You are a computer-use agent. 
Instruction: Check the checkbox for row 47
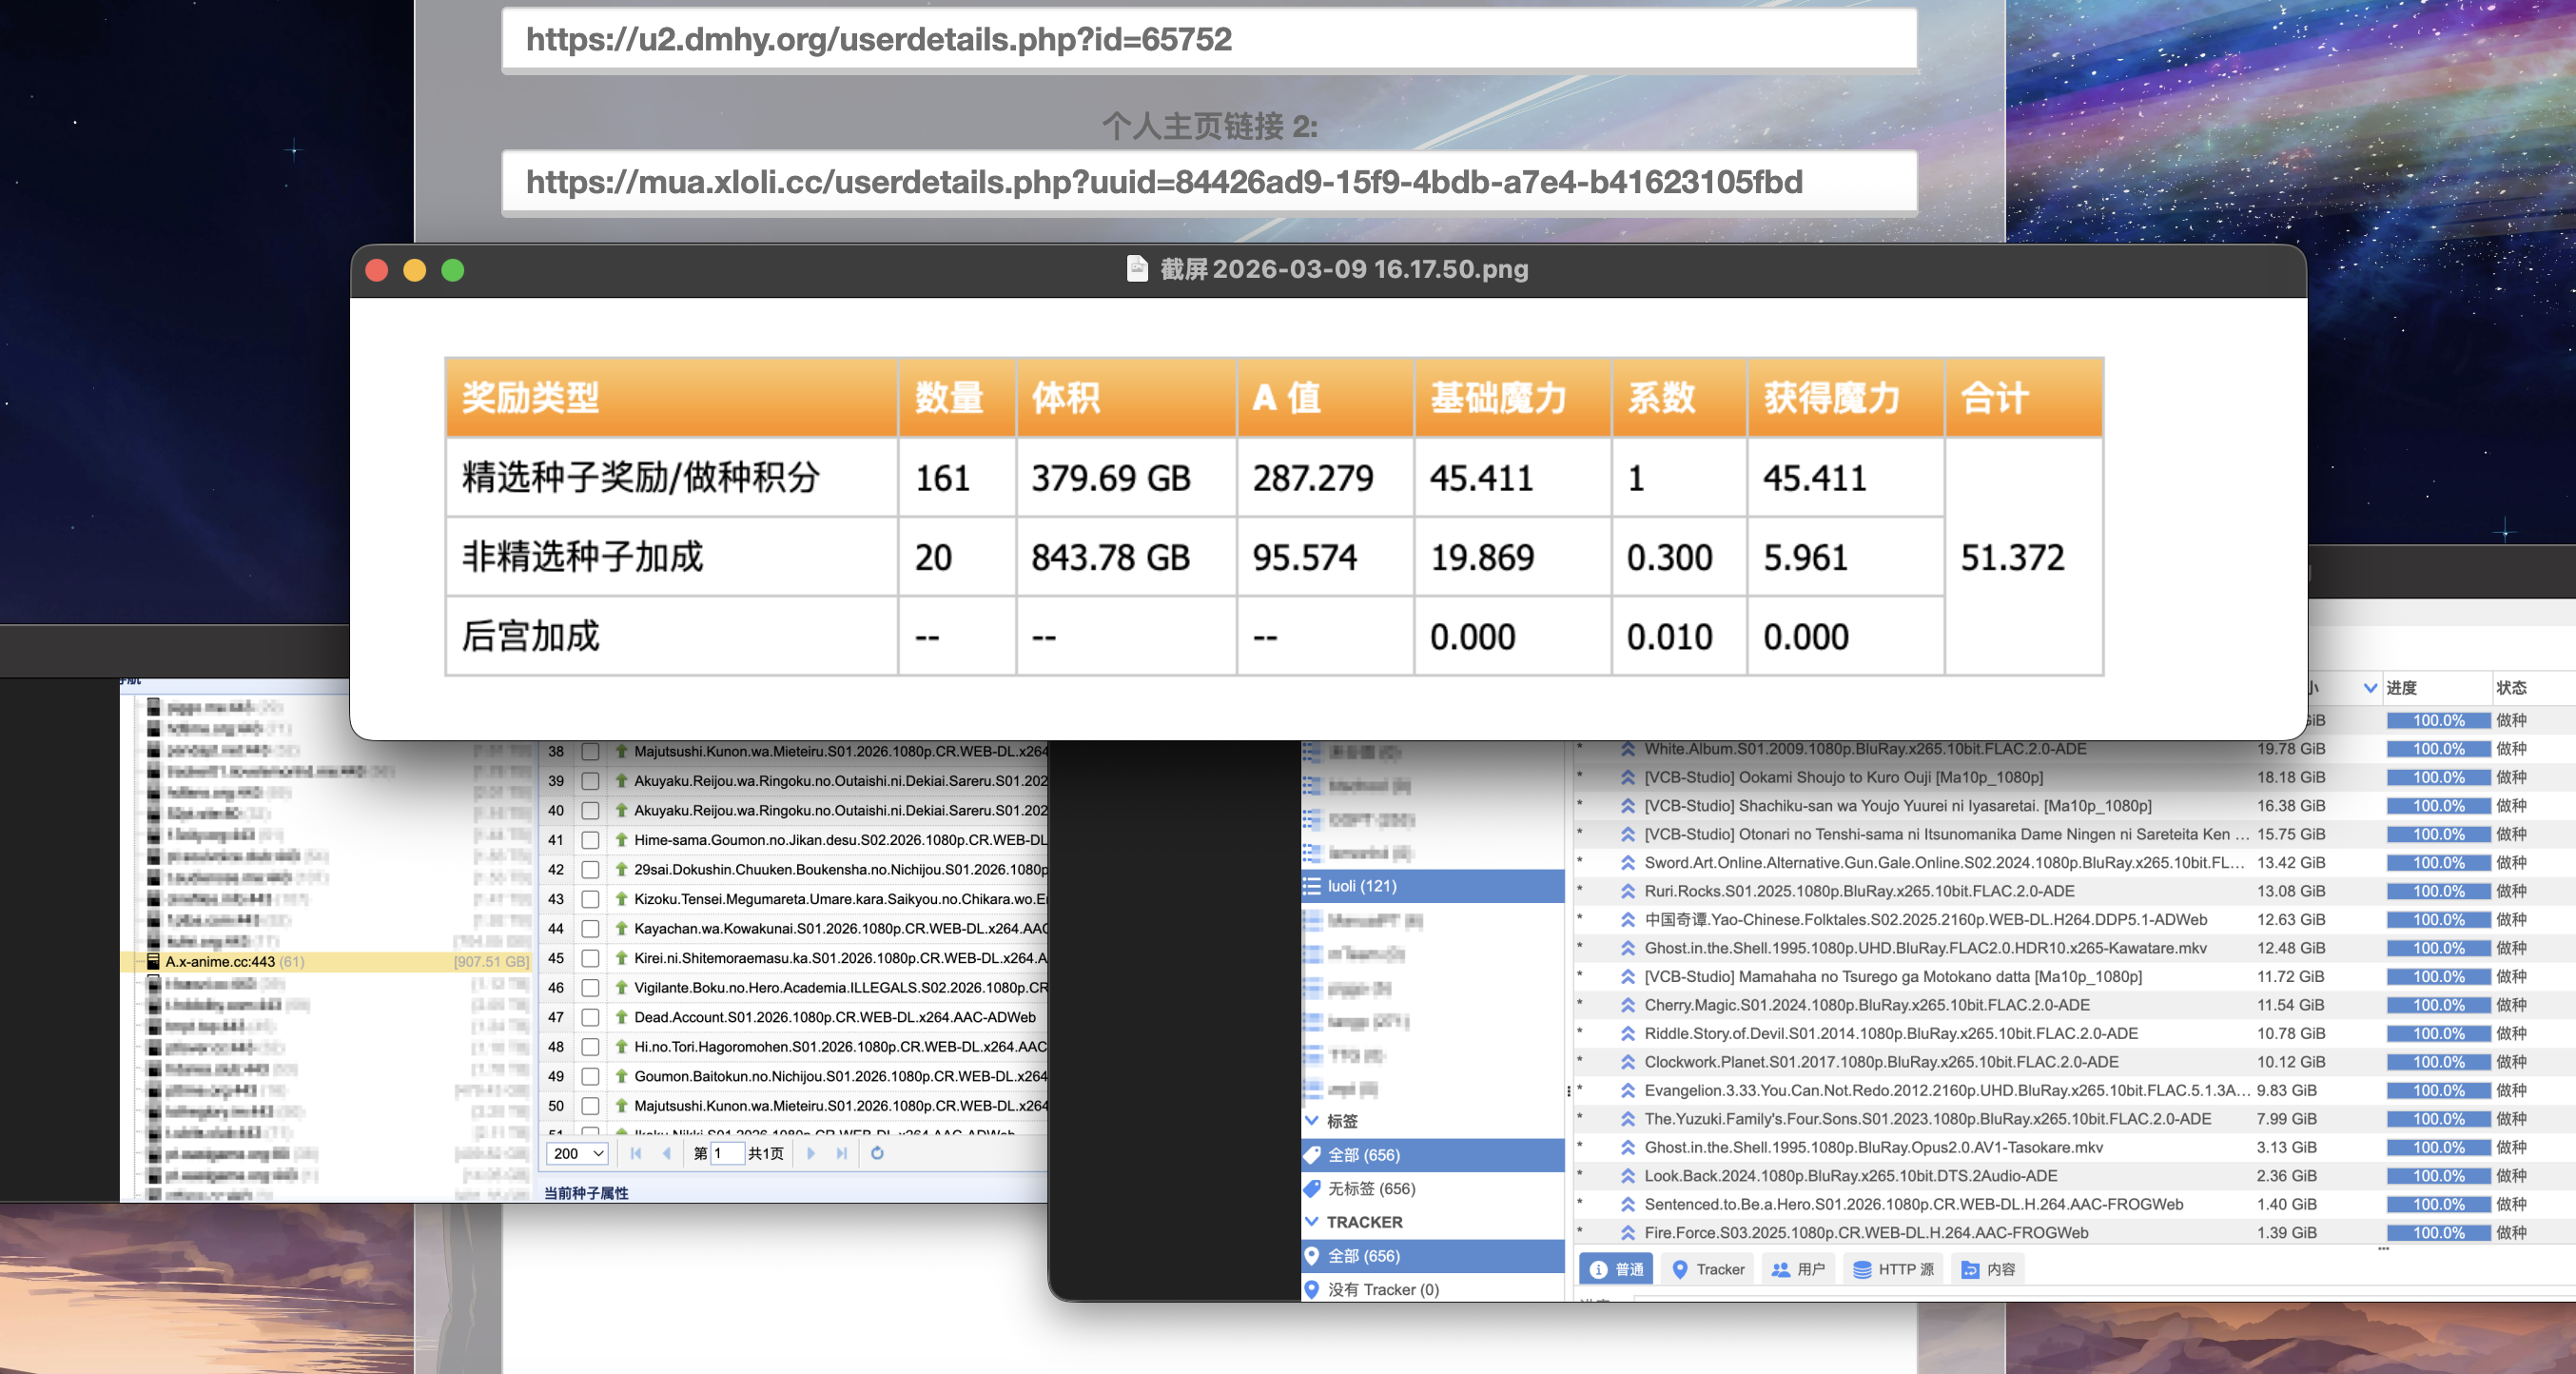tap(591, 1017)
